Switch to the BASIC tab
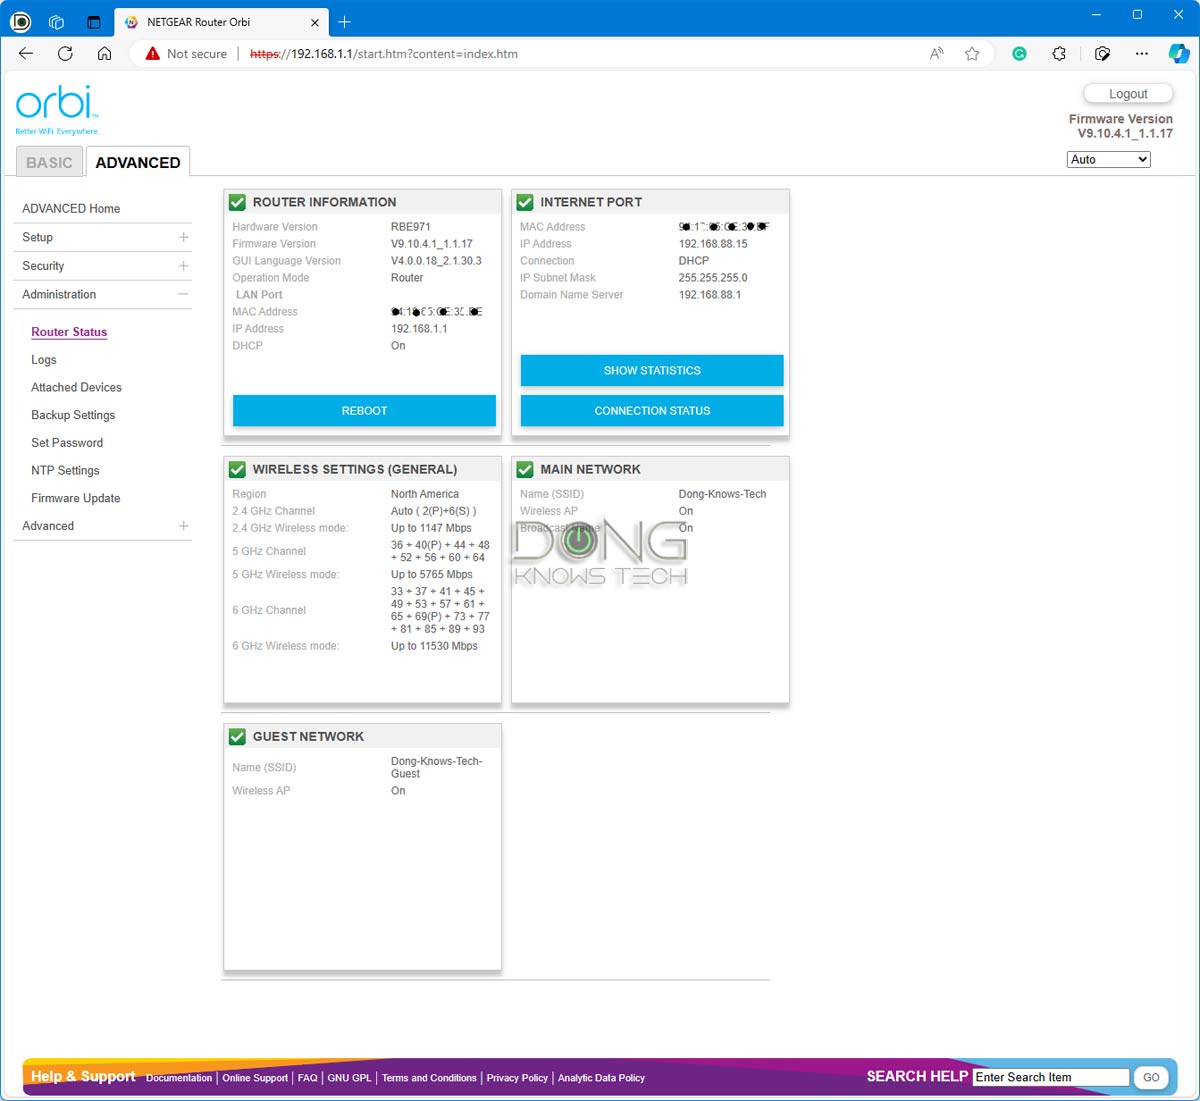 point(49,162)
